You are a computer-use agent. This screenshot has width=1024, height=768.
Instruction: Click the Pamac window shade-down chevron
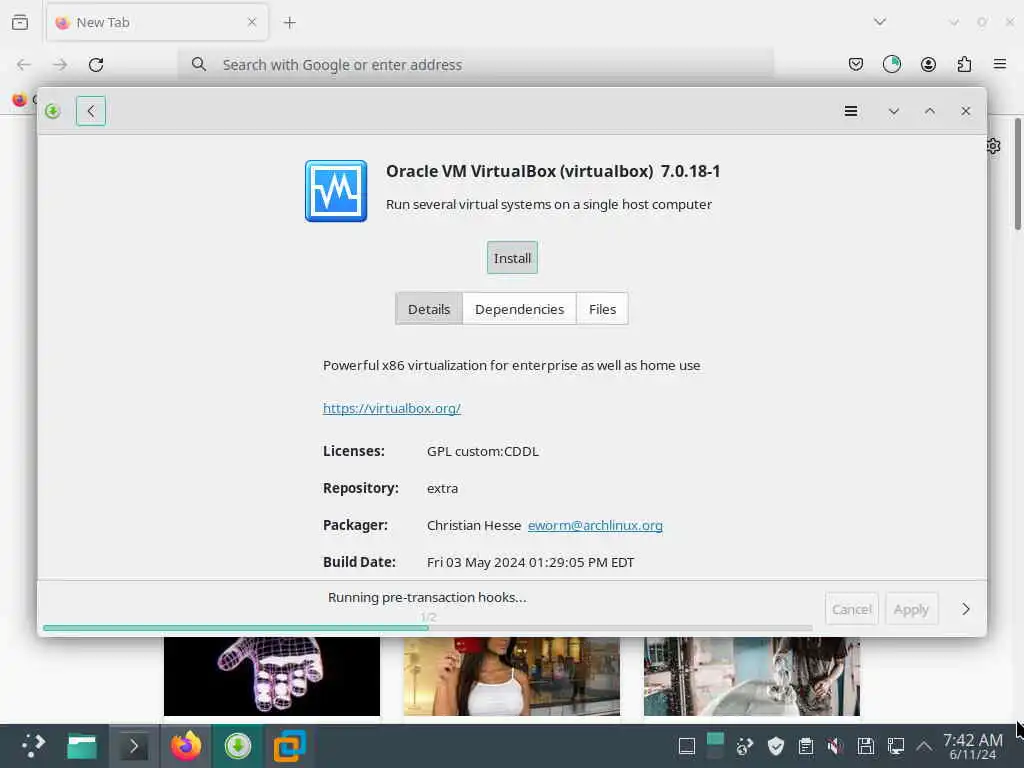tap(893, 111)
